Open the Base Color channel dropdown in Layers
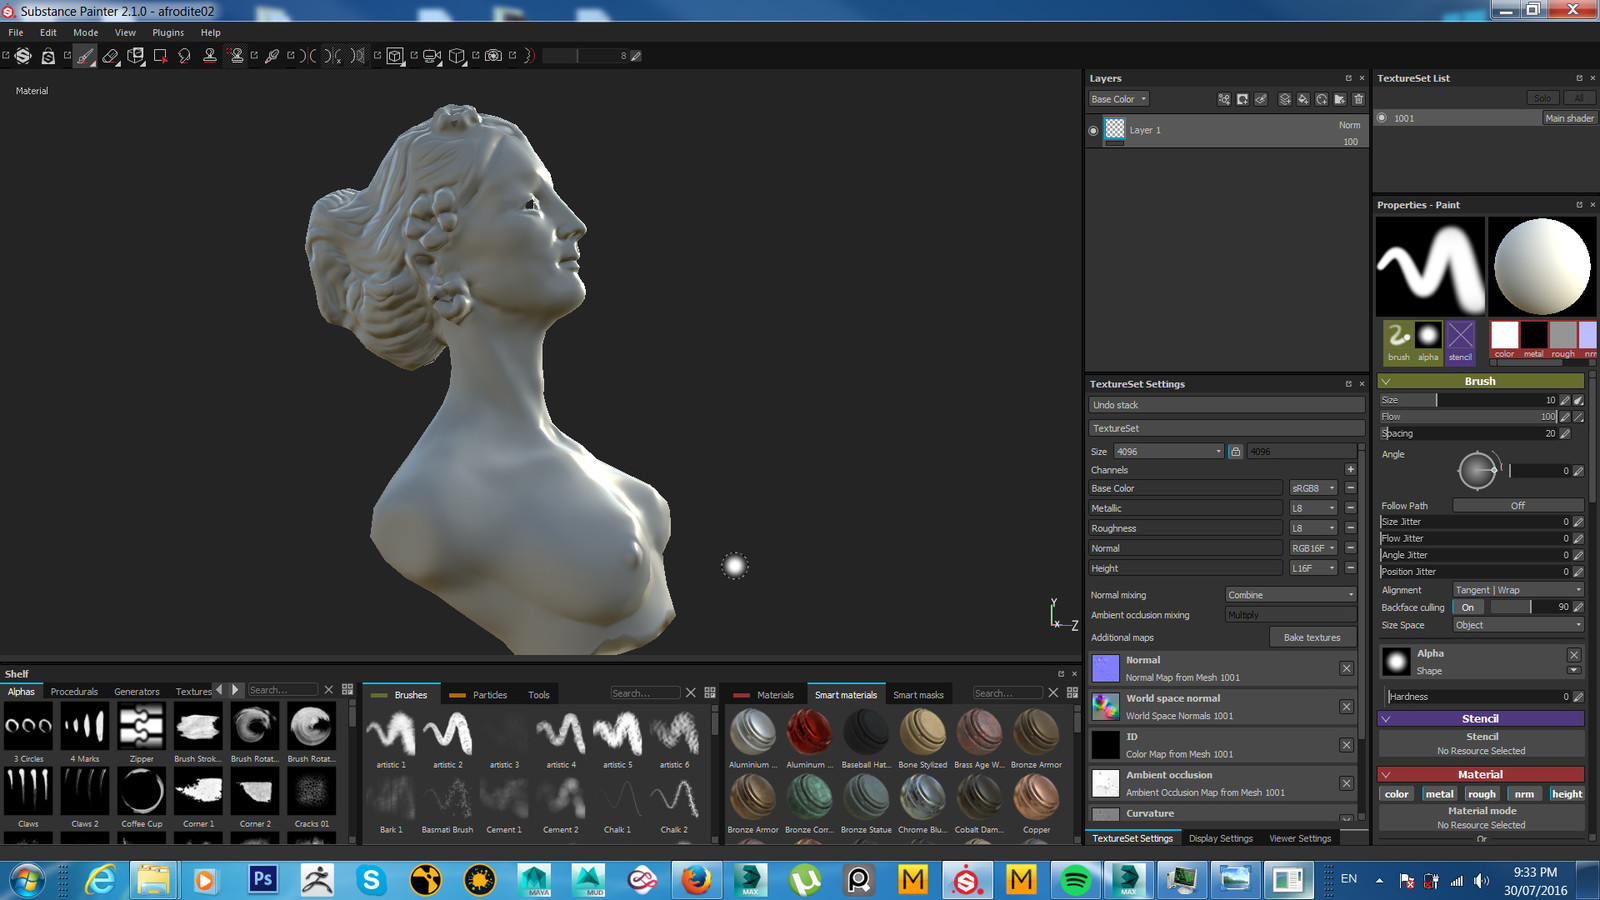The width and height of the screenshot is (1600, 900). point(1118,99)
